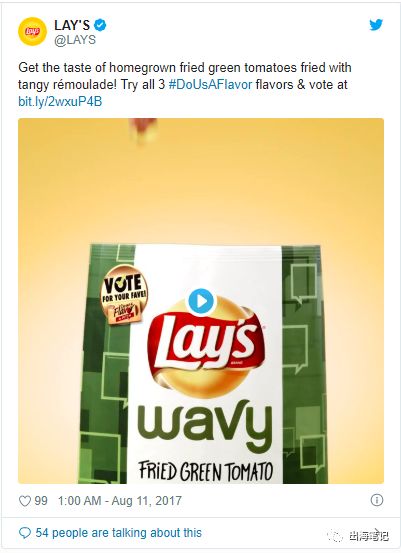Click the speech bubble reply icon

[24, 533]
